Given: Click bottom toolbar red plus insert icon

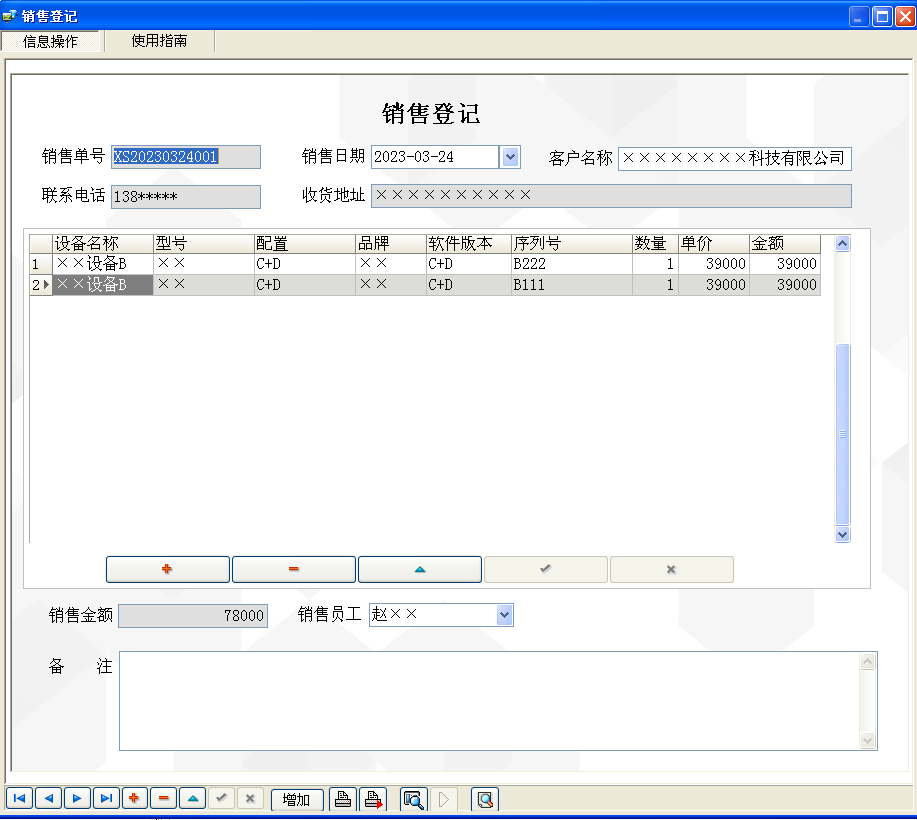Looking at the screenshot, I should 135,798.
